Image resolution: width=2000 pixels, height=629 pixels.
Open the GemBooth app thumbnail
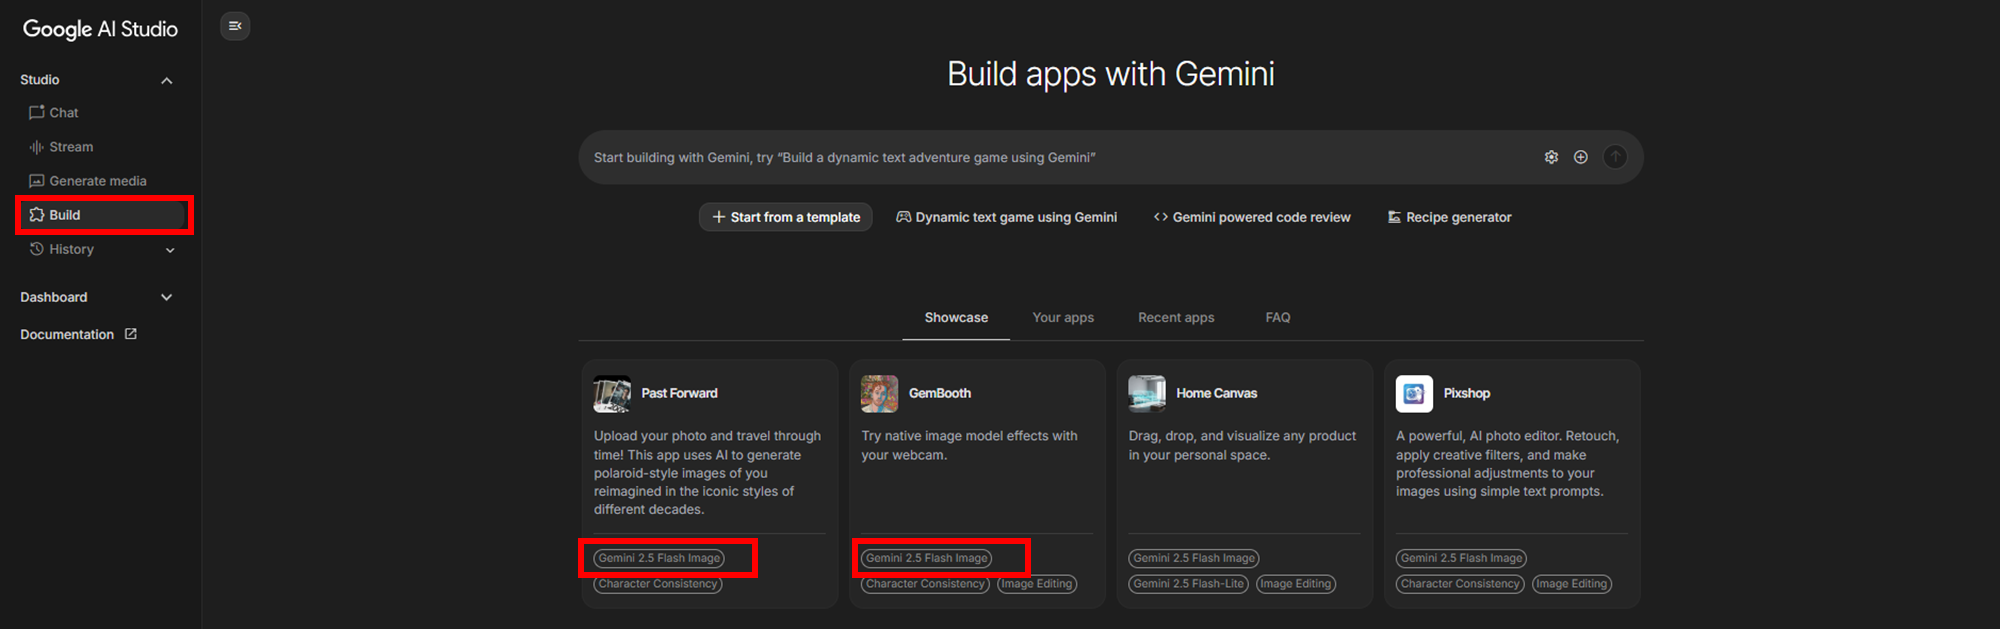coord(879,394)
